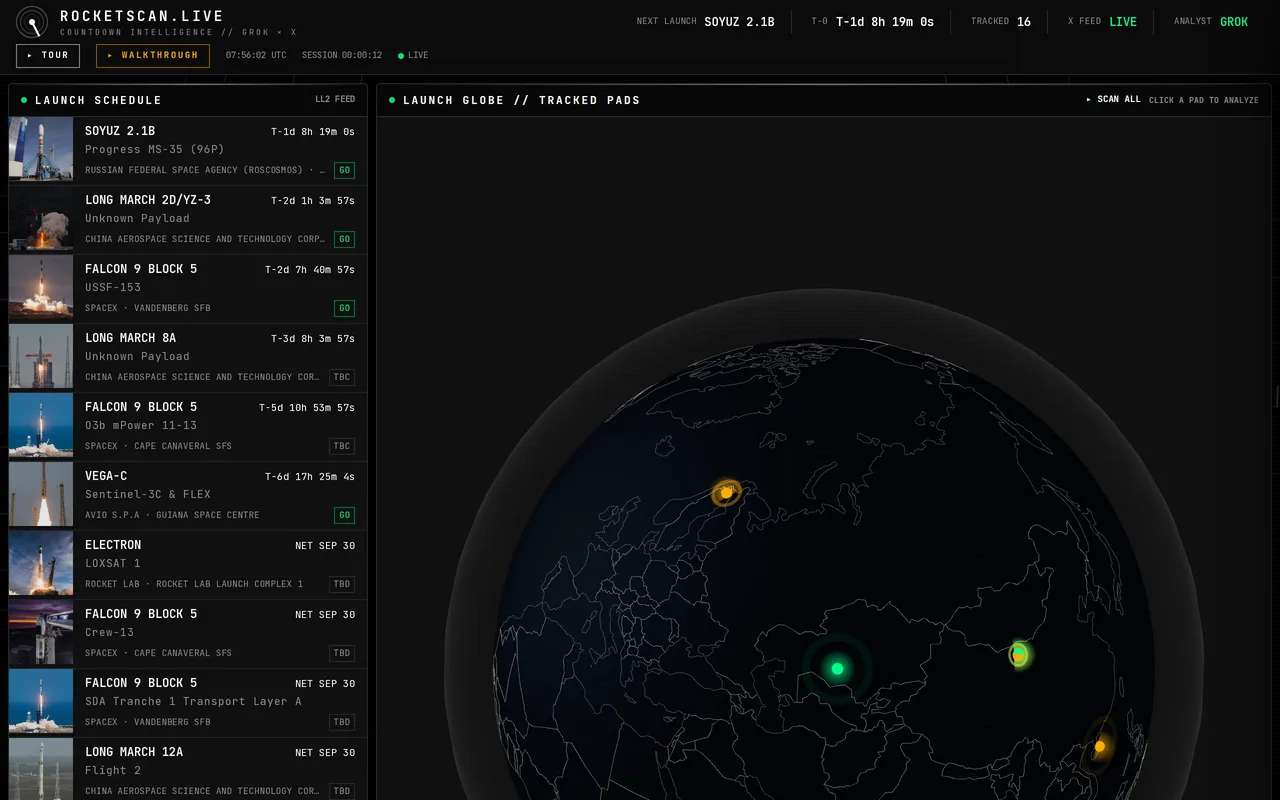The width and height of the screenshot is (1280, 800).
Task: Click Tracked count 16 in header
Action: coord(1024,21)
